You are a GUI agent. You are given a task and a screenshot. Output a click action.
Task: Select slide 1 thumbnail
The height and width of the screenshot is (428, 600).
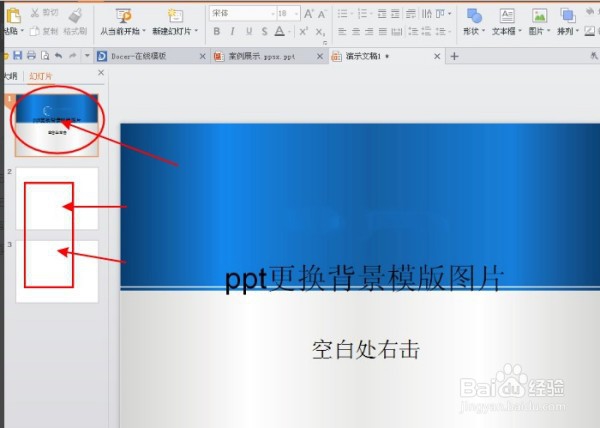(57, 125)
